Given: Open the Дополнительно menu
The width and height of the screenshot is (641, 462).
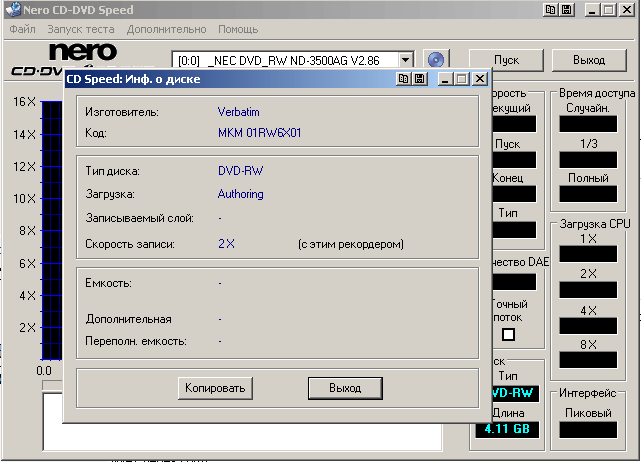Looking at the screenshot, I should (x=166, y=29).
